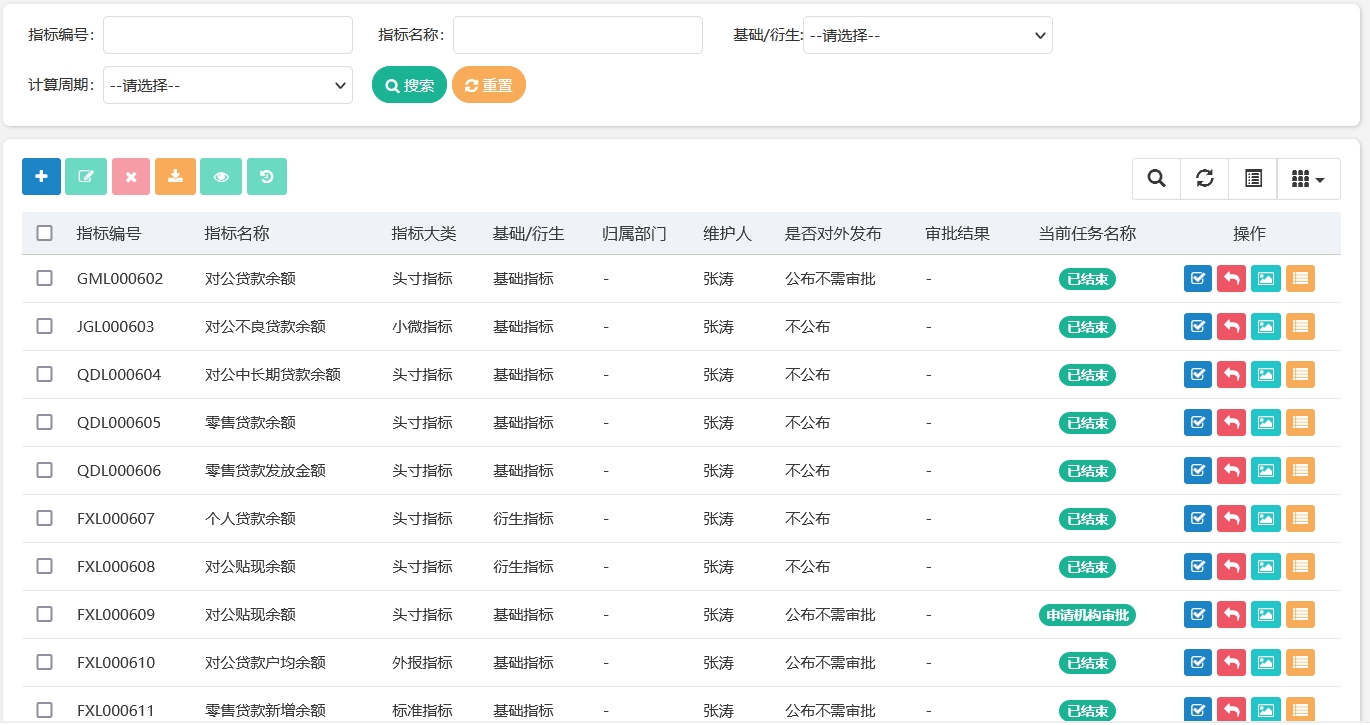
Task: Click the 小微指标 category cell
Action: pyautogui.click(x=422, y=327)
